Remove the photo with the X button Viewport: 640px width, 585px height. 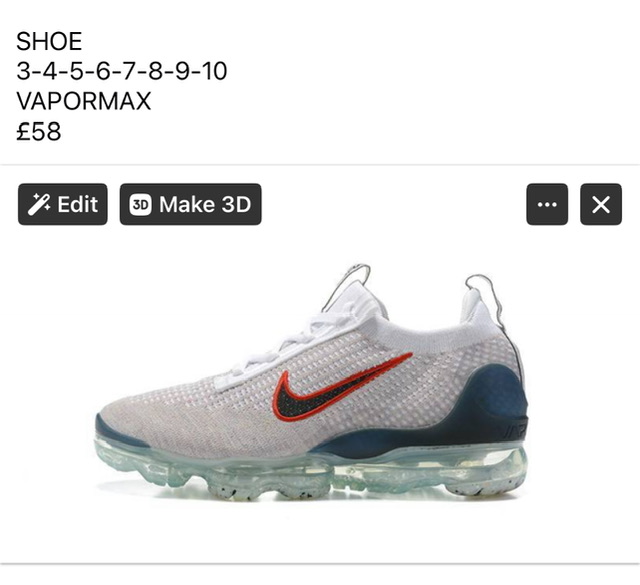pos(601,204)
